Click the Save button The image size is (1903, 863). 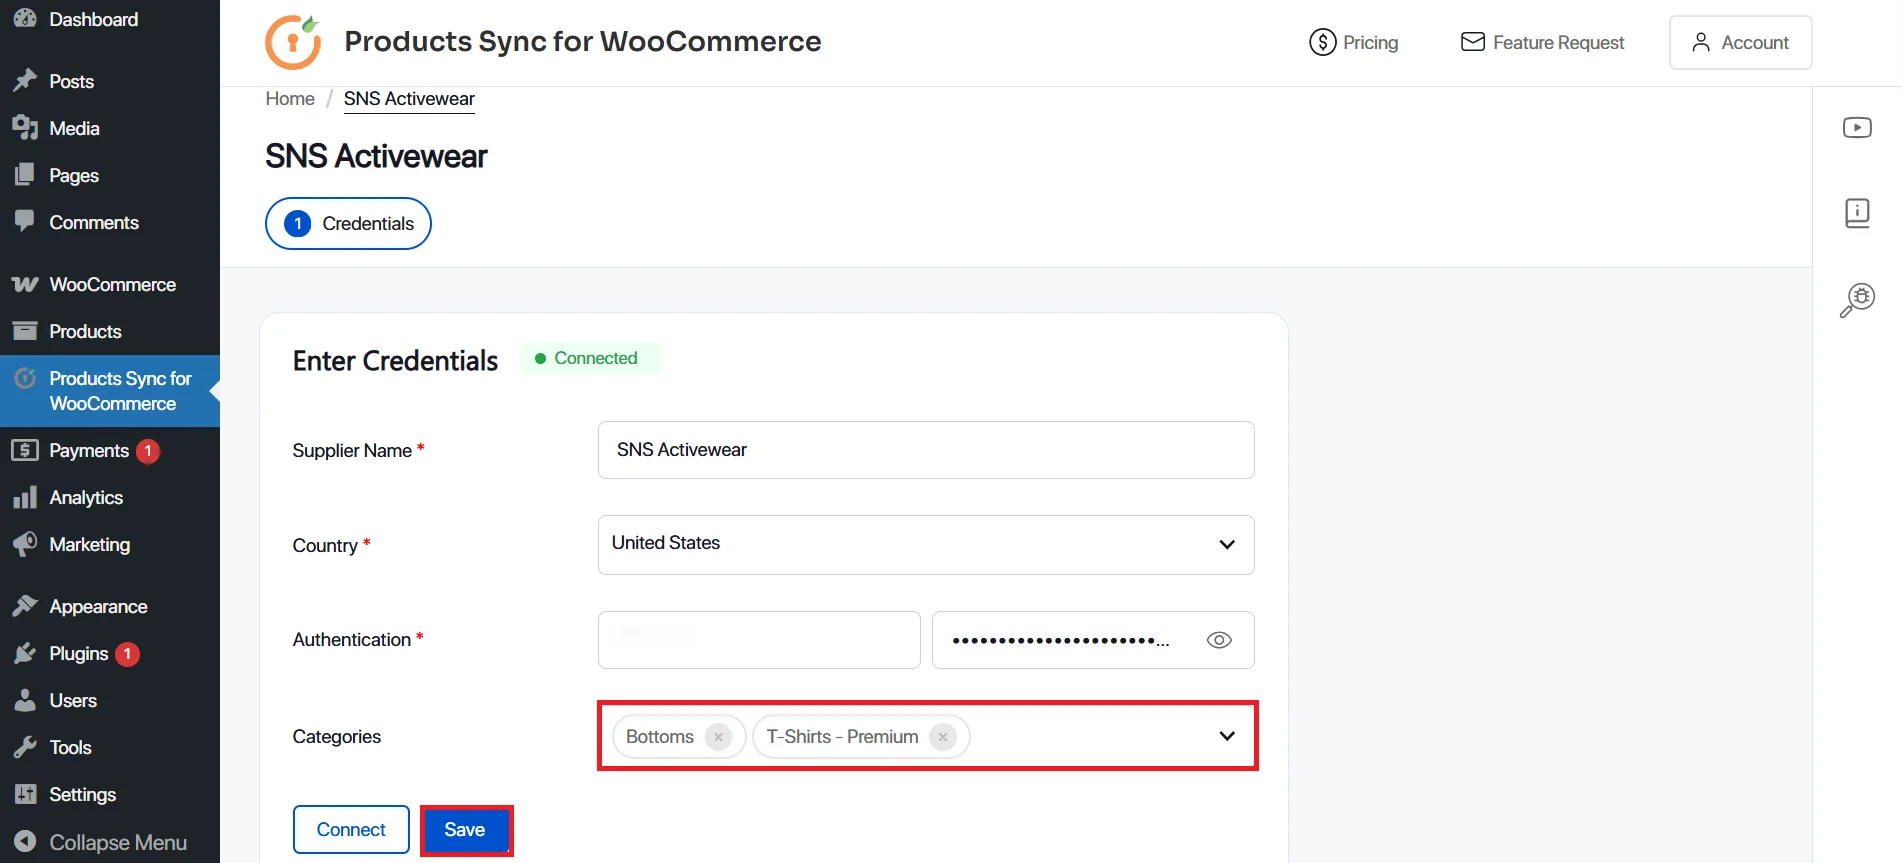465,830
